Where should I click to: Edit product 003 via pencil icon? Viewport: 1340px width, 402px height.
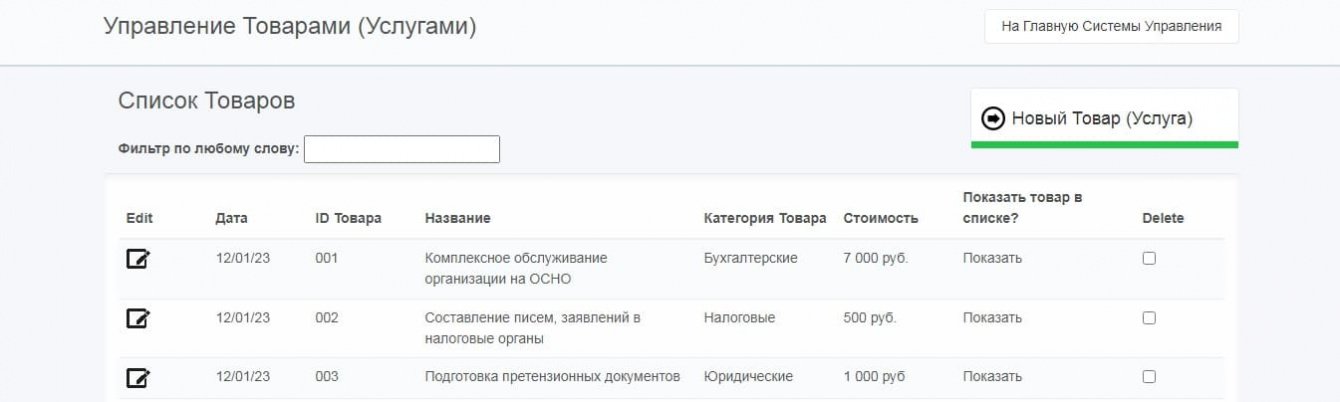point(138,378)
